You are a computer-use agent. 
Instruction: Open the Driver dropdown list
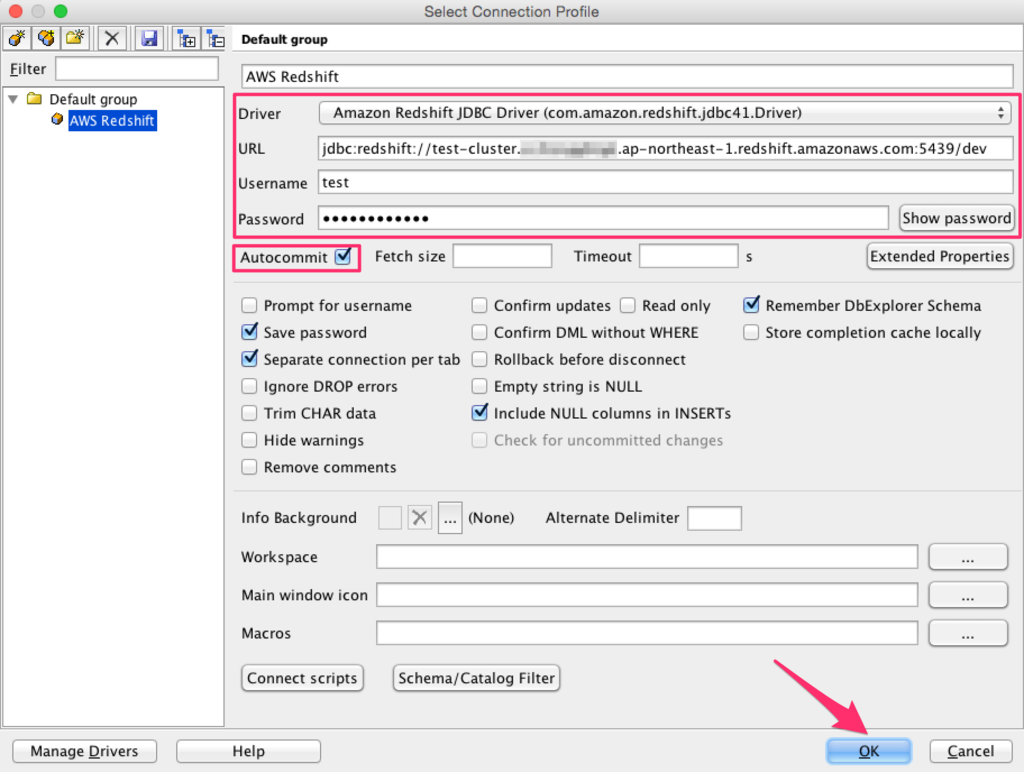coord(665,113)
